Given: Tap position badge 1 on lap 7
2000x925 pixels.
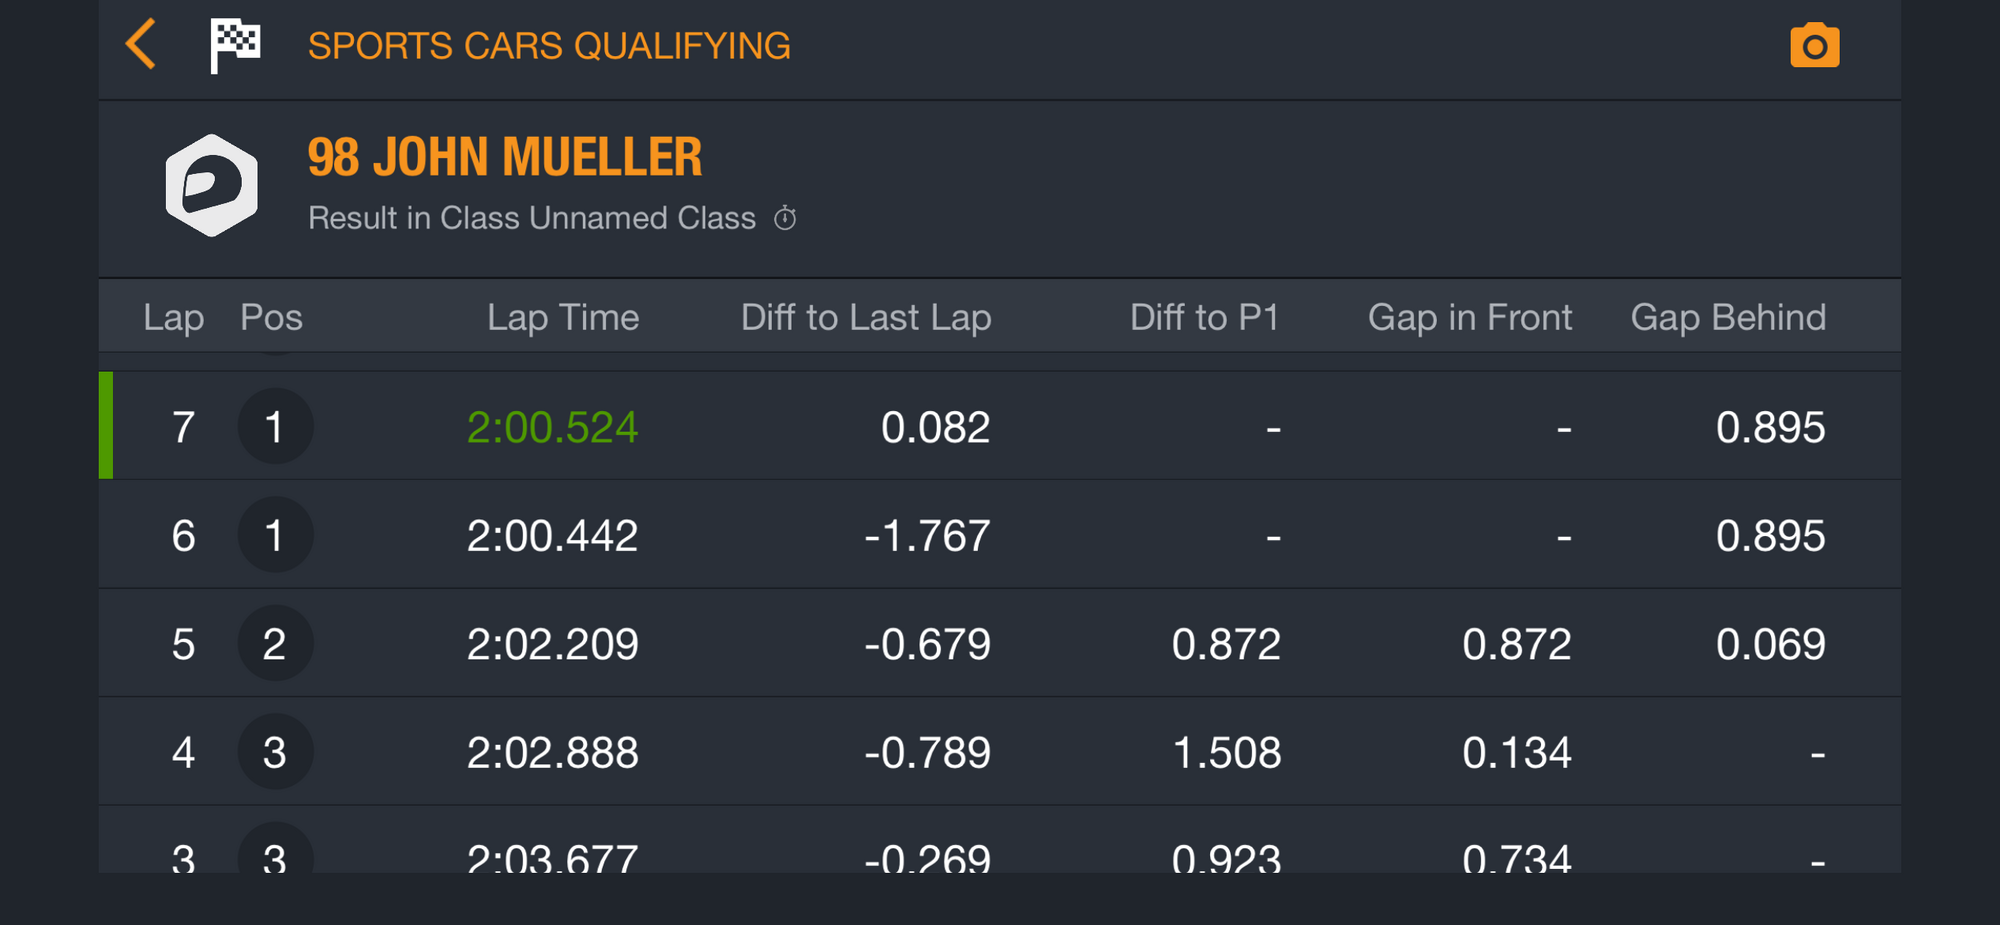Looking at the screenshot, I should (x=275, y=427).
